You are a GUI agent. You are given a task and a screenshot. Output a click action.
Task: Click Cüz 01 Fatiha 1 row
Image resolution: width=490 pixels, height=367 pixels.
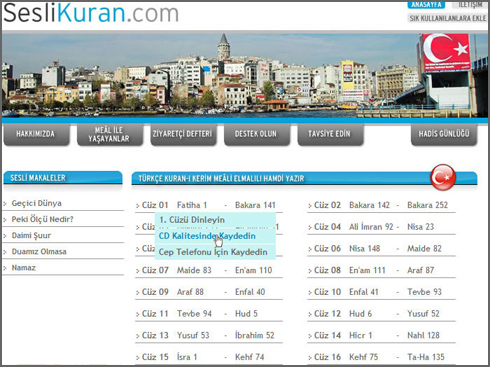click(209, 205)
